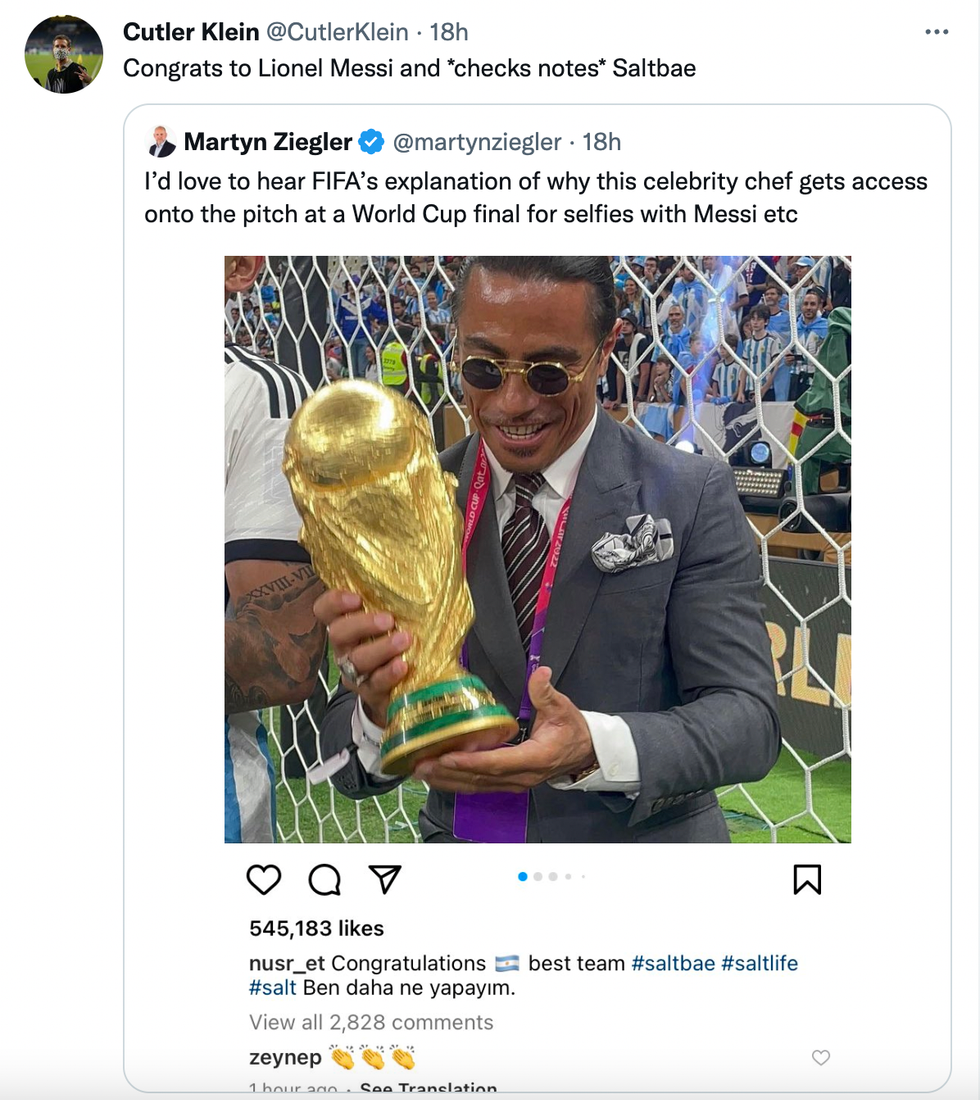Open the @martynziegler handle
The width and height of the screenshot is (980, 1100).
[477, 142]
